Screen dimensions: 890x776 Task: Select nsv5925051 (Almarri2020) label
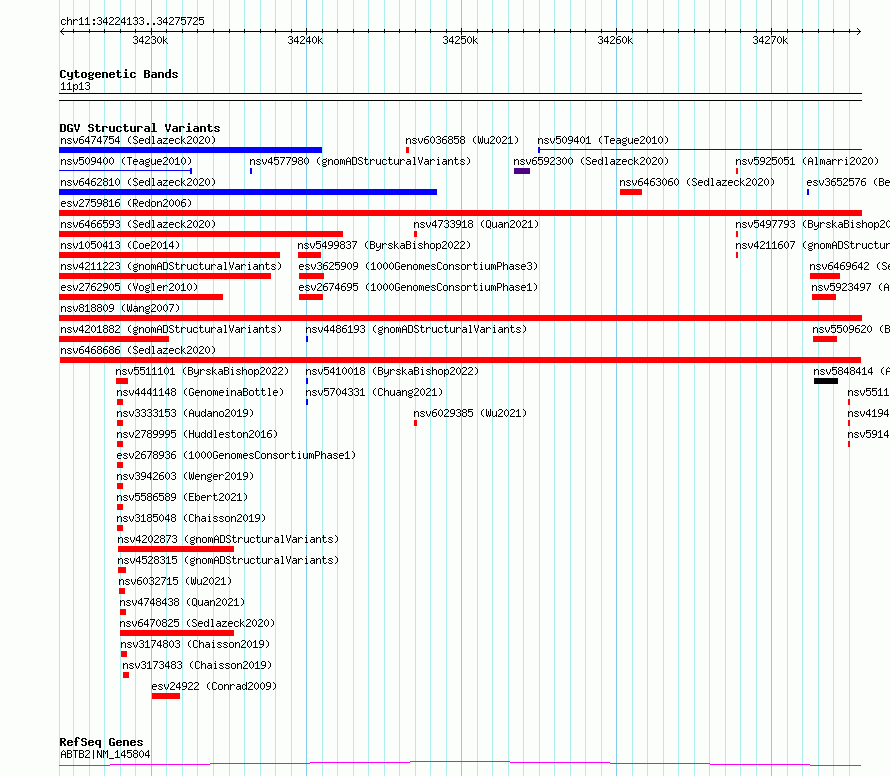click(x=807, y=161)
